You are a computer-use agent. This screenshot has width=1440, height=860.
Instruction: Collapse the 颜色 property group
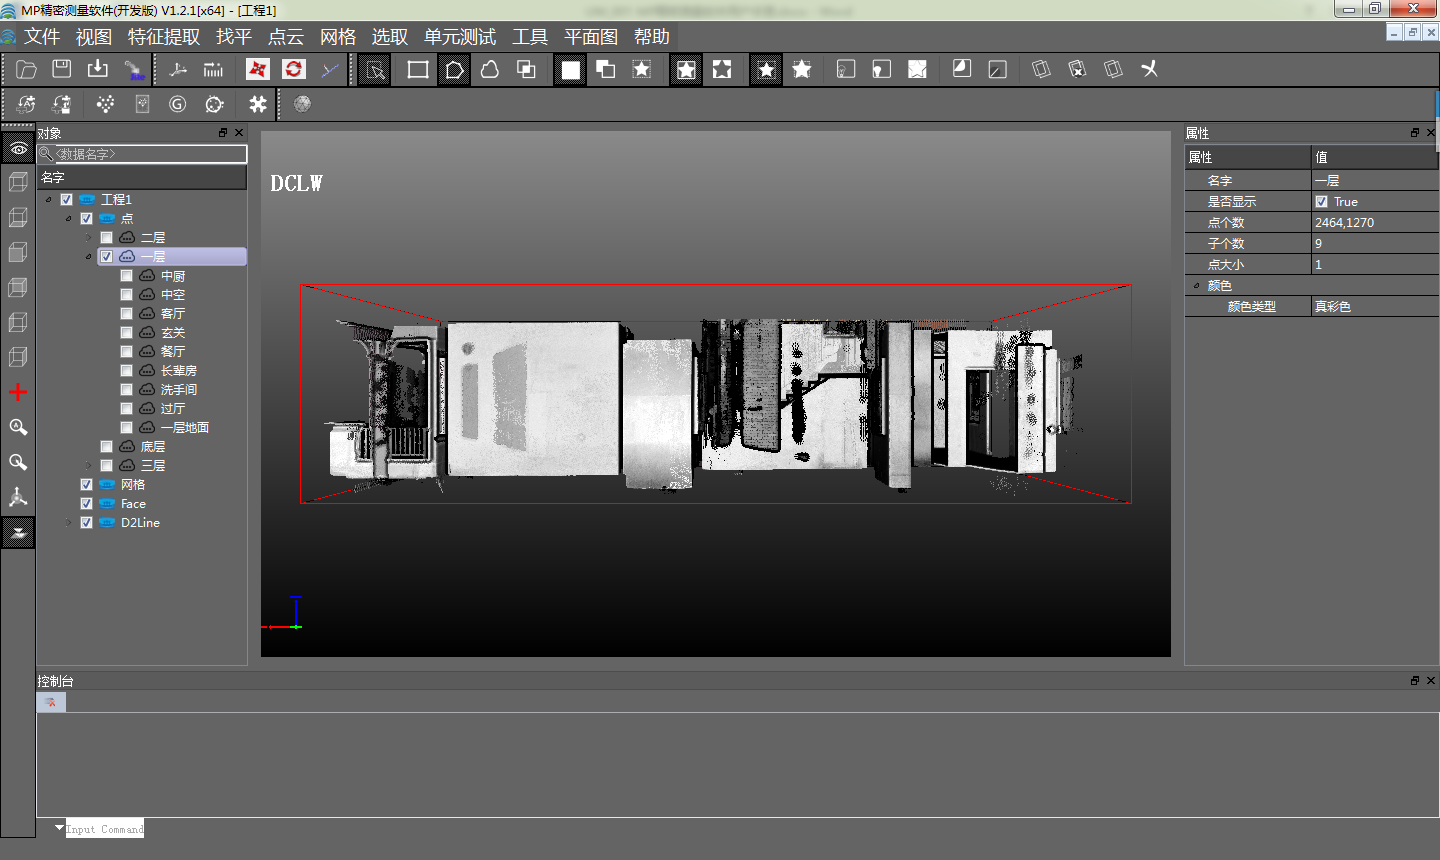coord(1196,286)
